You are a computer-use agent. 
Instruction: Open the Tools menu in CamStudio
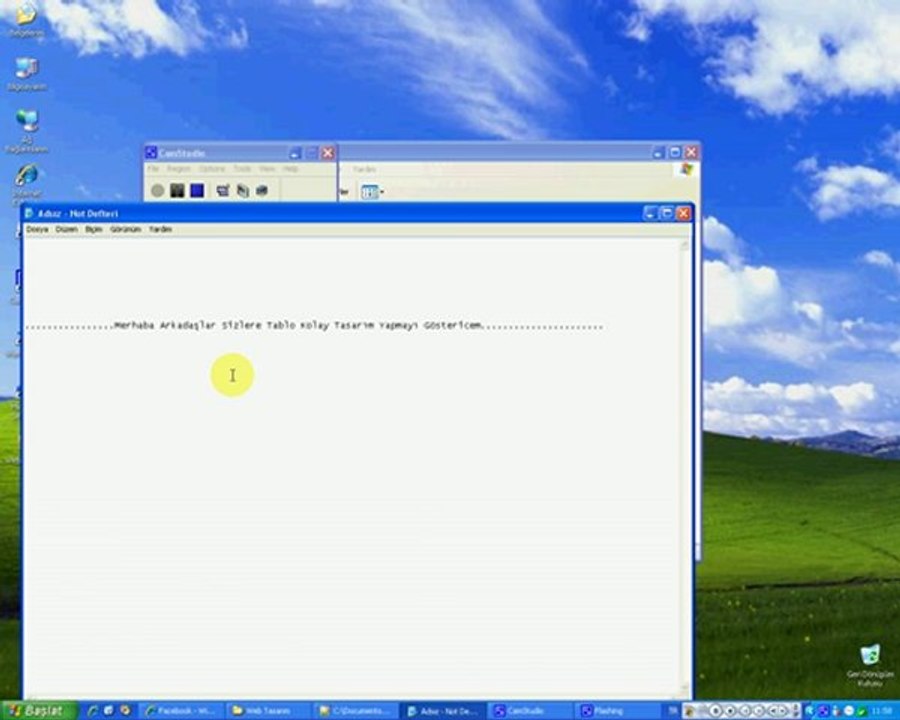click(242, 169)
